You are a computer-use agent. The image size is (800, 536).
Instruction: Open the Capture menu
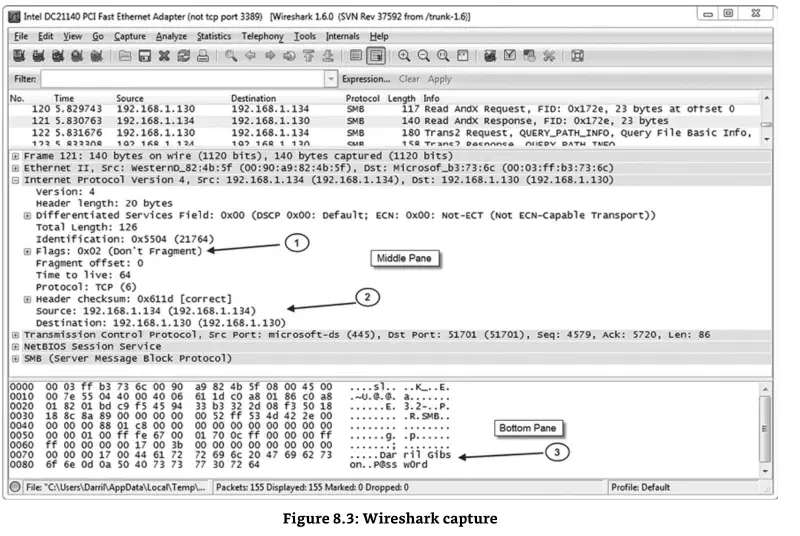[x=130, y=36]
